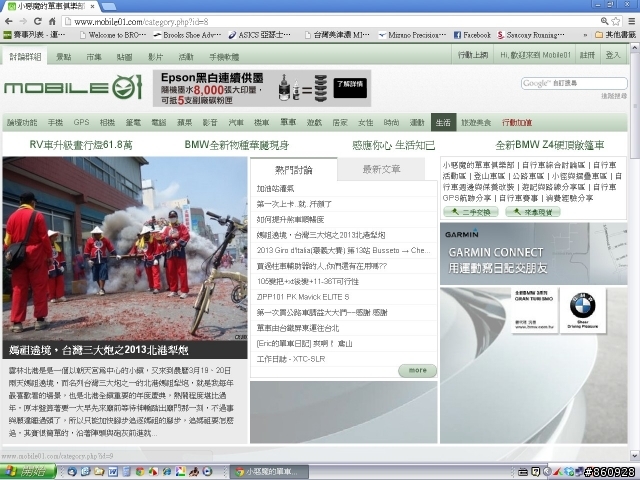This screenshot has height=480, width=640.
Task: Click the zoom magnifier icon in address bar
Action: 604,21
